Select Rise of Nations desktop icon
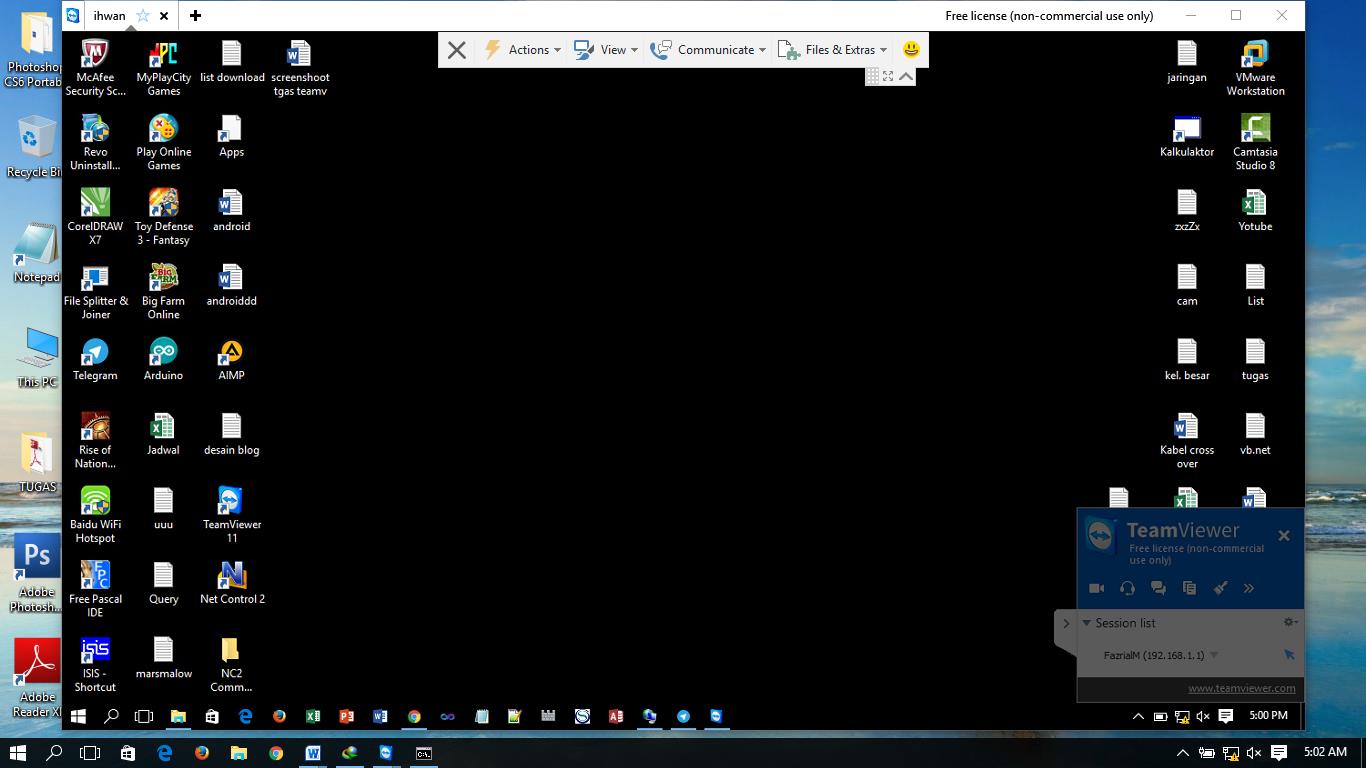This screenshot has height=768, width=1366. coord(95,441)
